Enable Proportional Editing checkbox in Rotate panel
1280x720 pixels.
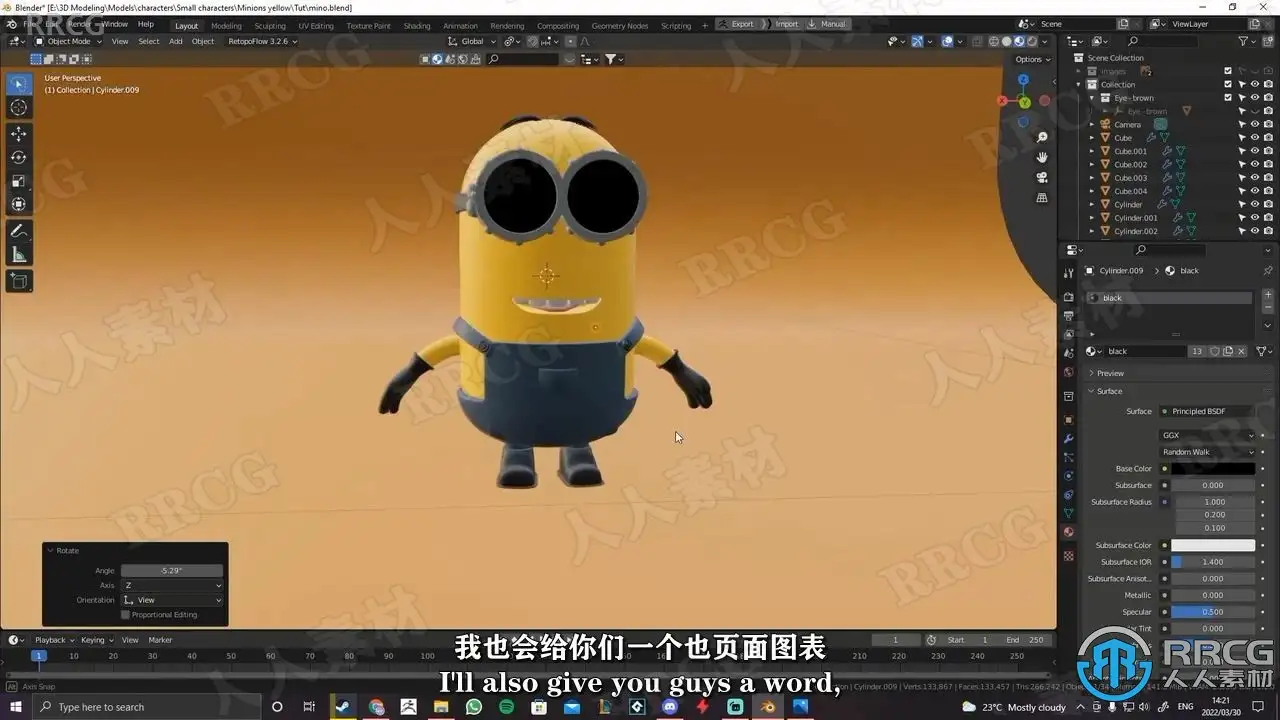pos(126,614)
